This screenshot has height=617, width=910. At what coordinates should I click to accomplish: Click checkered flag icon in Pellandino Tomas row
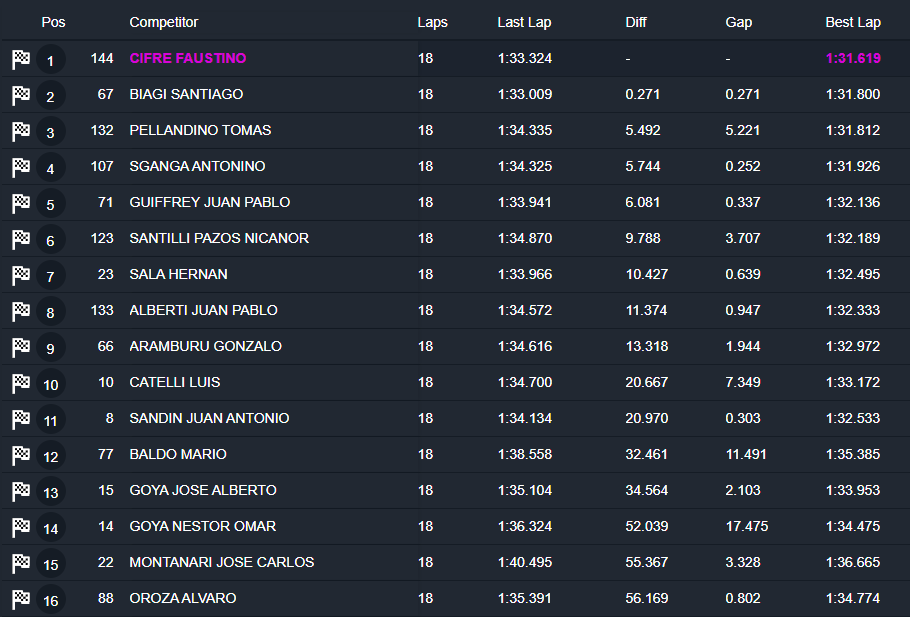point(21,131)
